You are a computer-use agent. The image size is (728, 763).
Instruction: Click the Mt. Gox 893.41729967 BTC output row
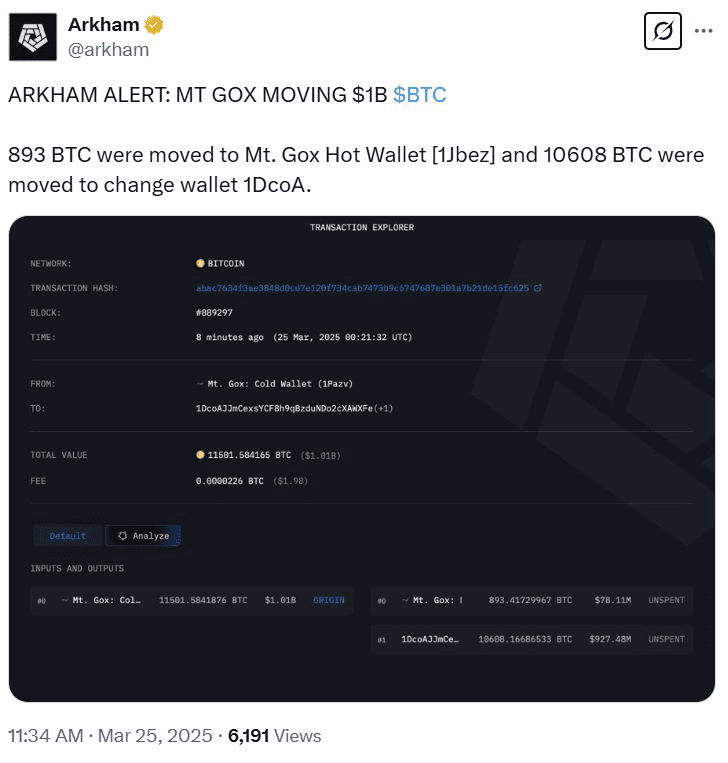point(532,600)
